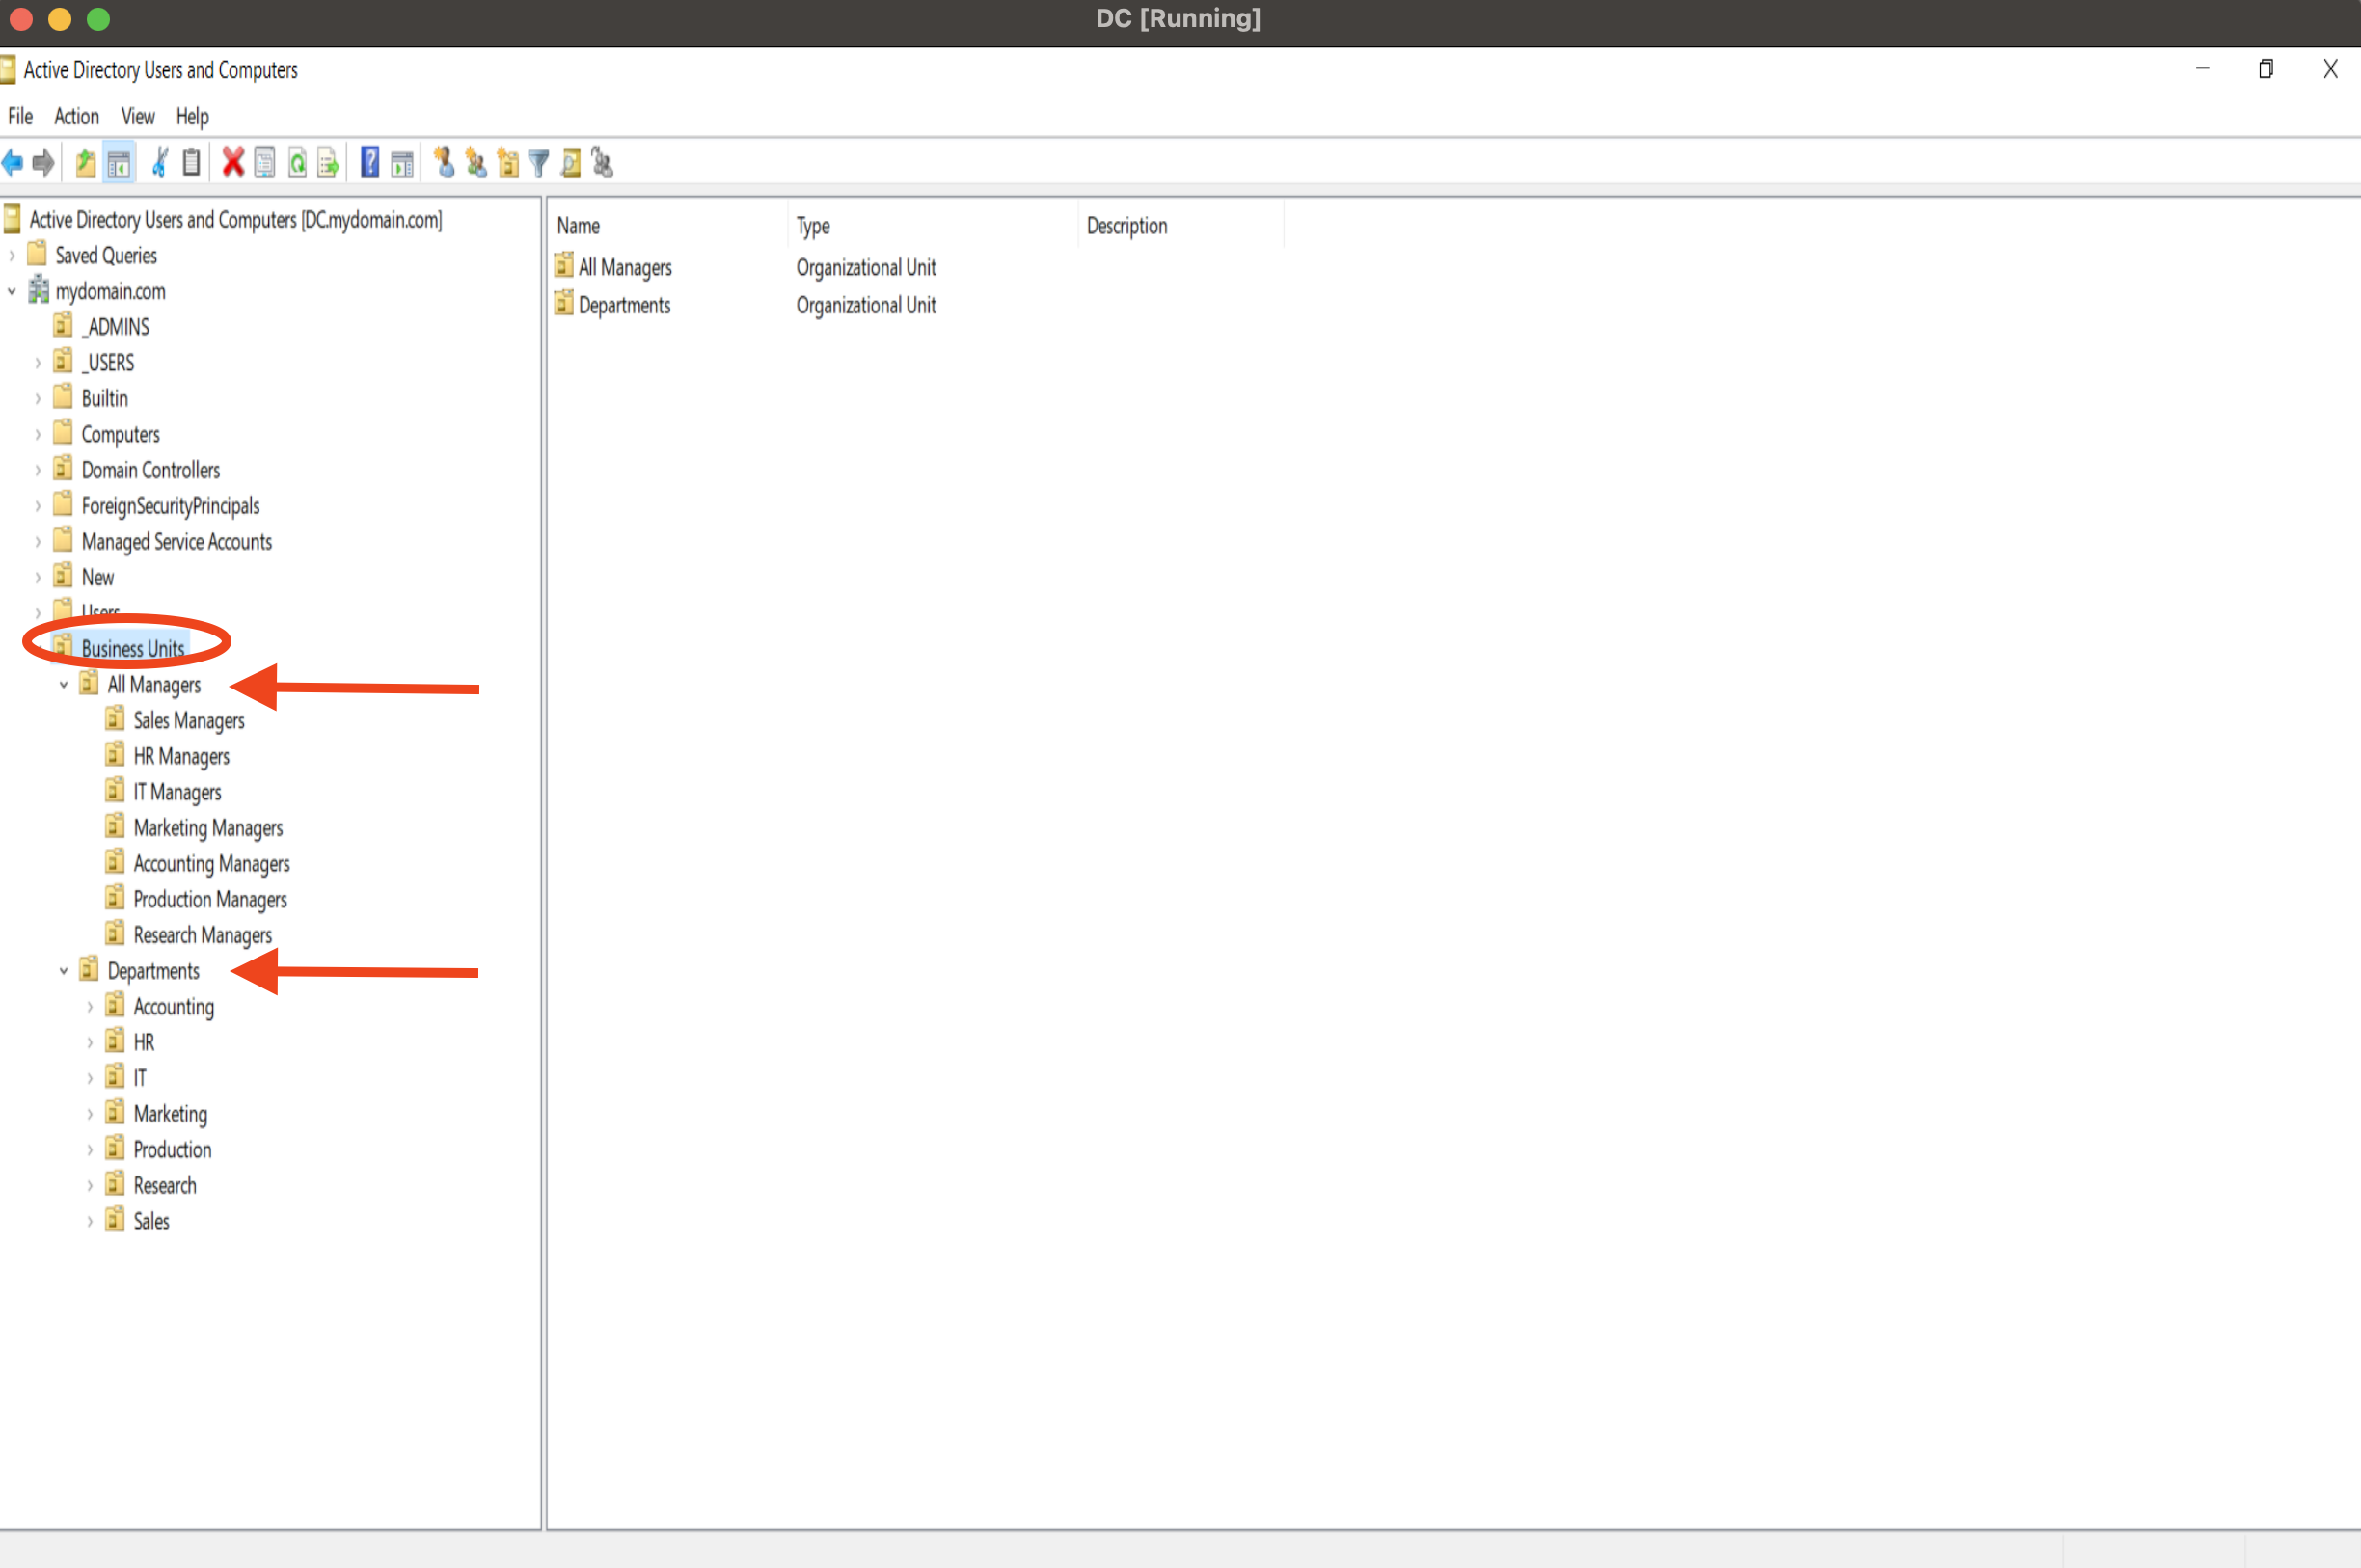Open Help using the question mark icon
Screen dimensions: 2361x1568
(369, 163)
